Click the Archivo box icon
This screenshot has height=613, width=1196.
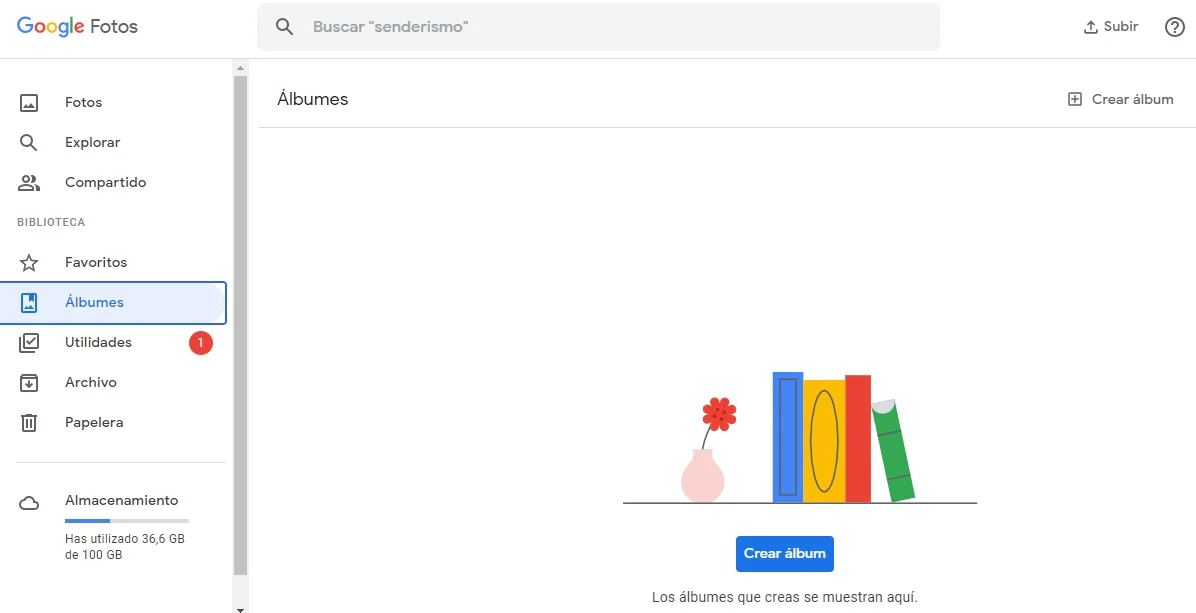[x=29, y=383]
